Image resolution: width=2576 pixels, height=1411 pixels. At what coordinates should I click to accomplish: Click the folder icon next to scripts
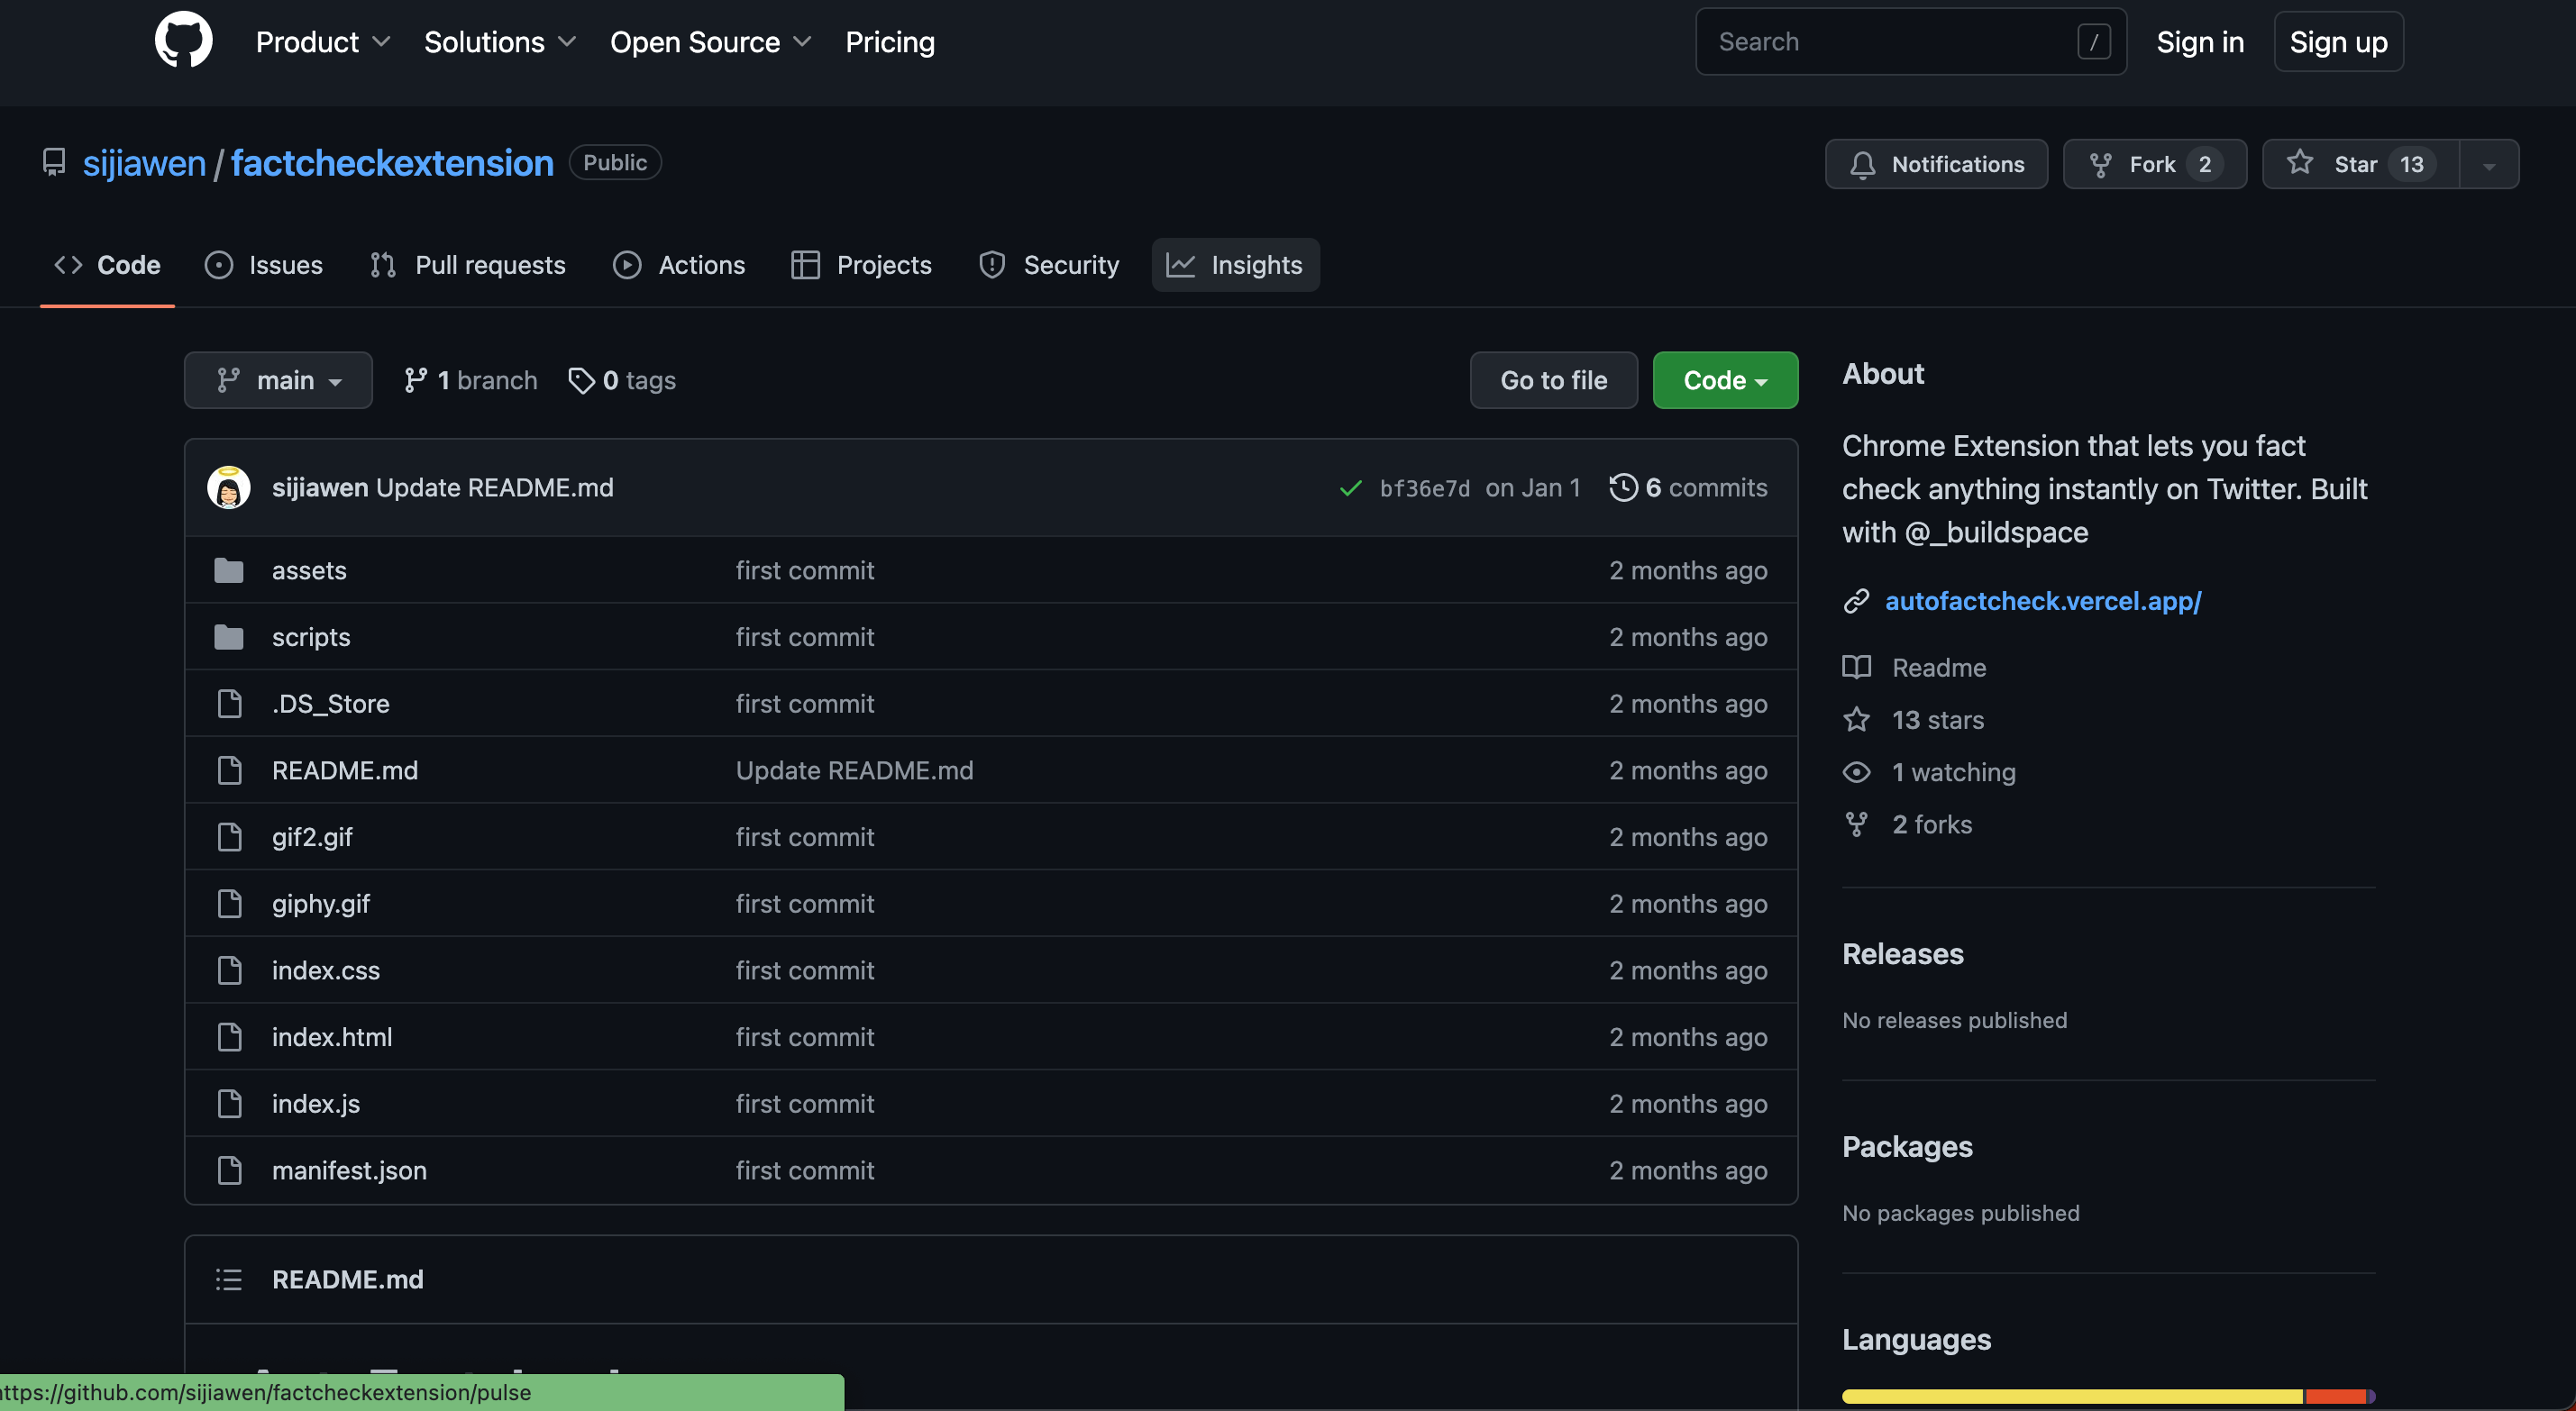coord(229,637)
